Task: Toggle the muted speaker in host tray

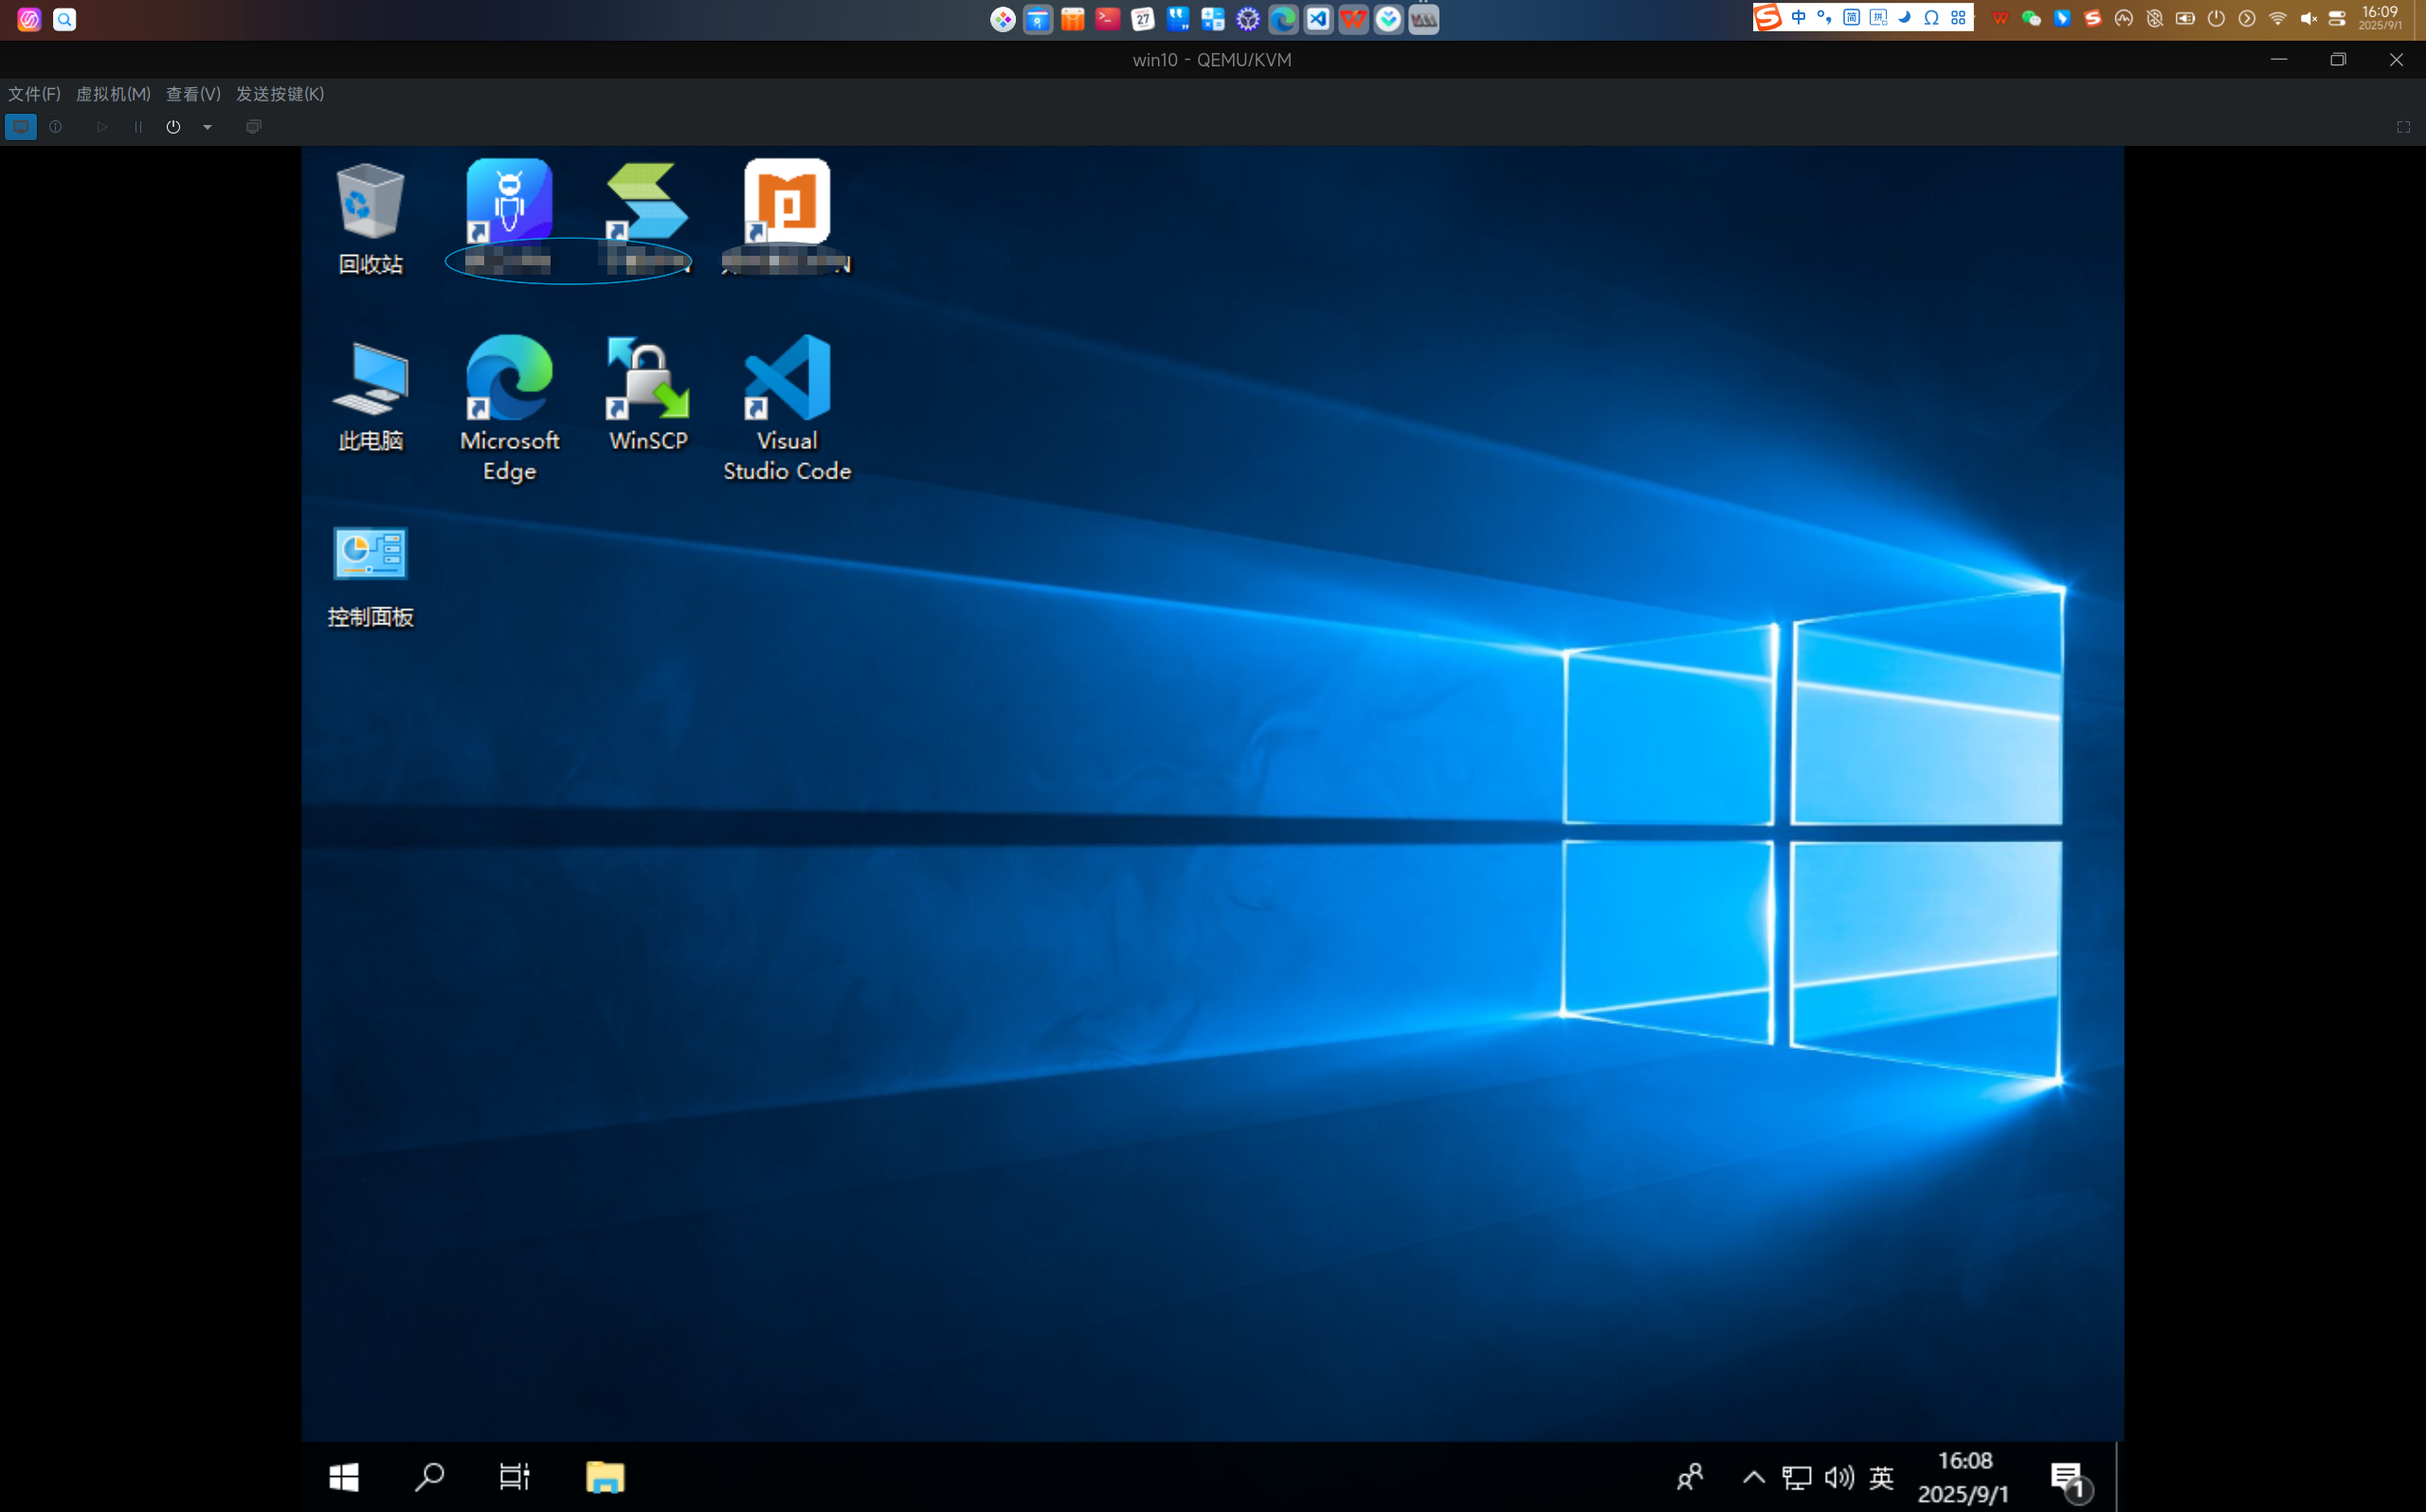Action: click(2308, 18)
